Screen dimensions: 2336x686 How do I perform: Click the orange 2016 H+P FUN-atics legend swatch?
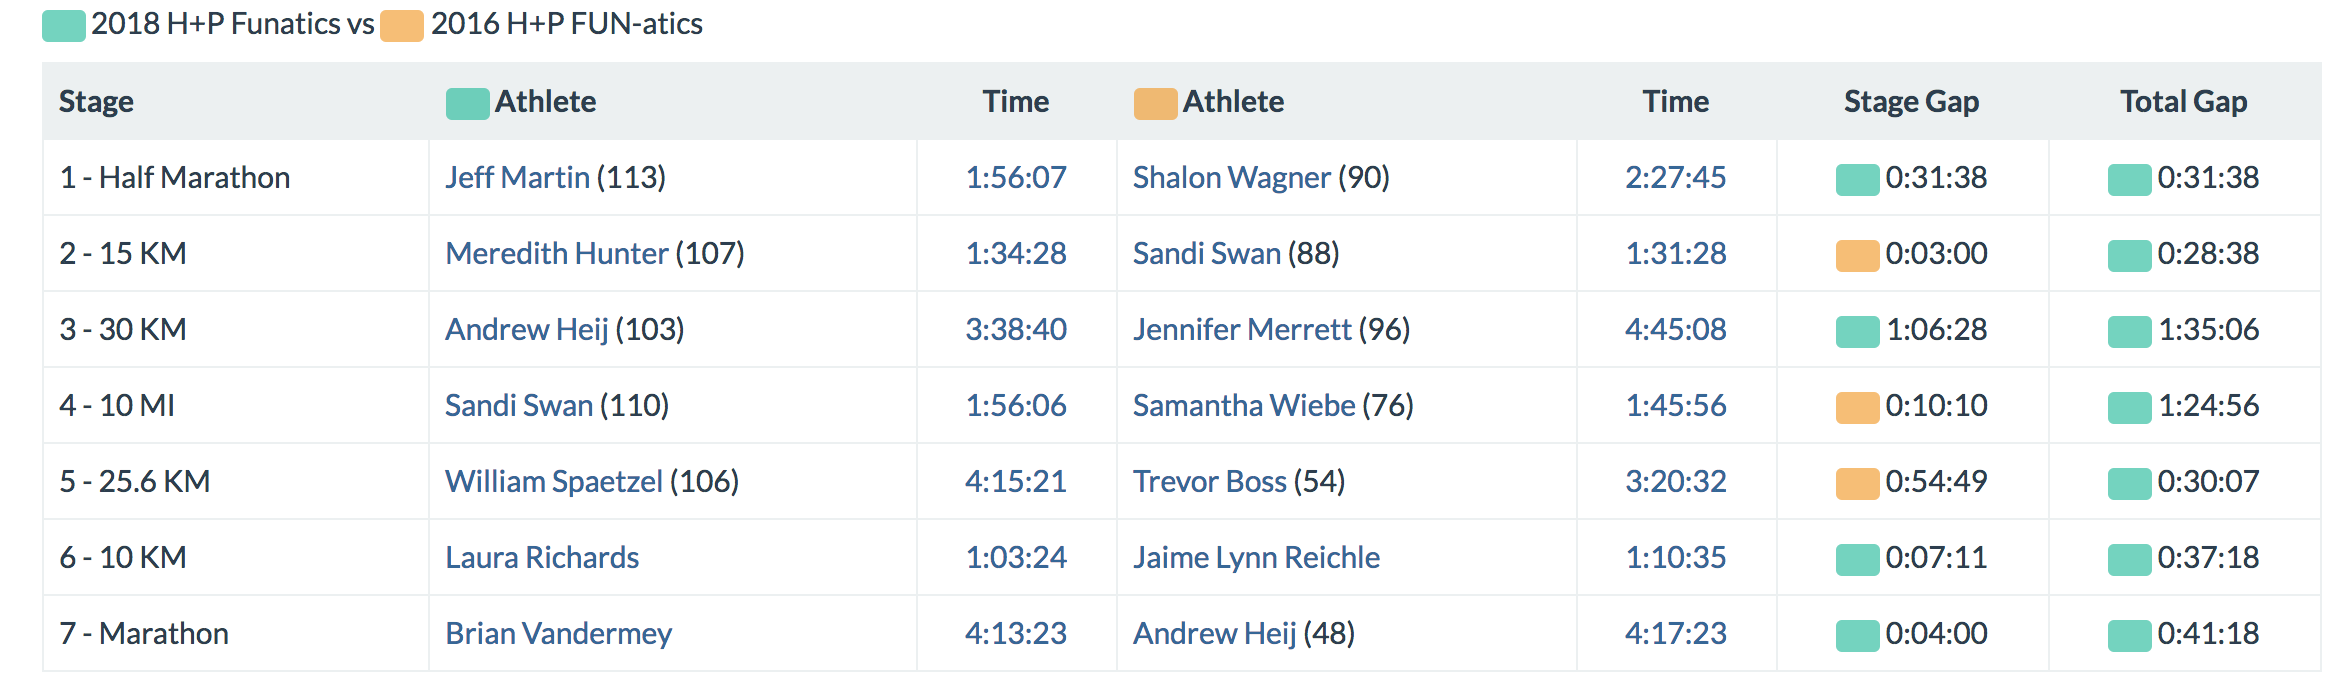401,25
